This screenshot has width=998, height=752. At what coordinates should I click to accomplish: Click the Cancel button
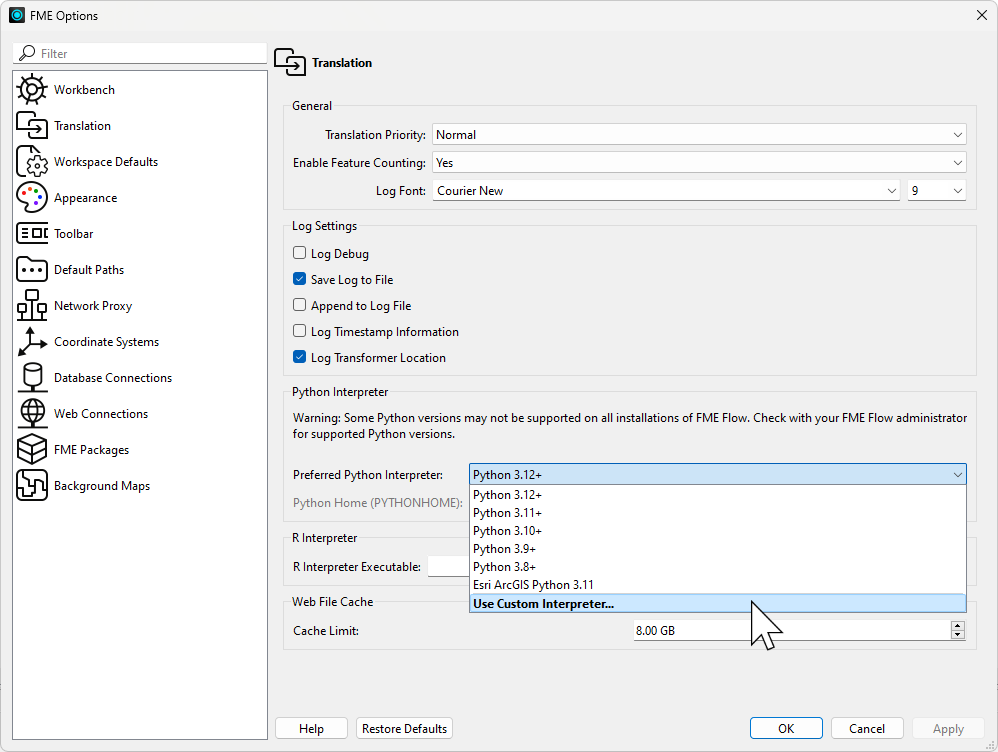[867, 728]
